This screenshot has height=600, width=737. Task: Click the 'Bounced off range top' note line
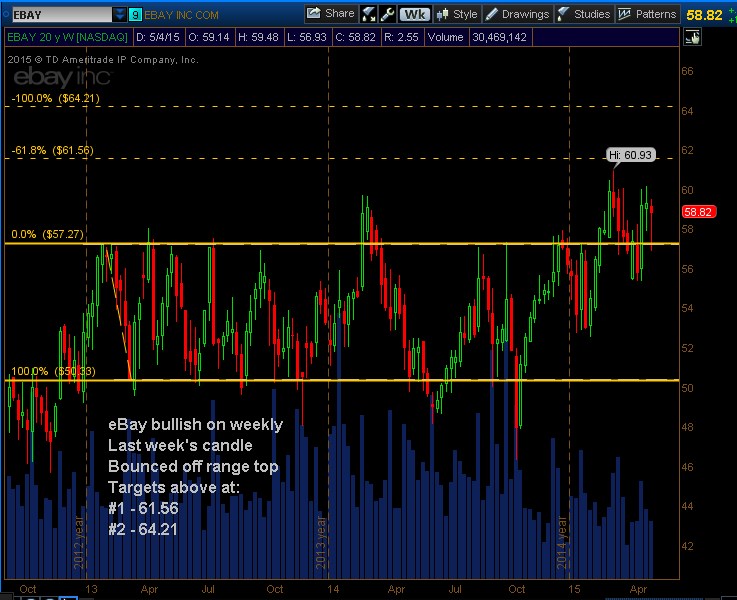point(193,467)
